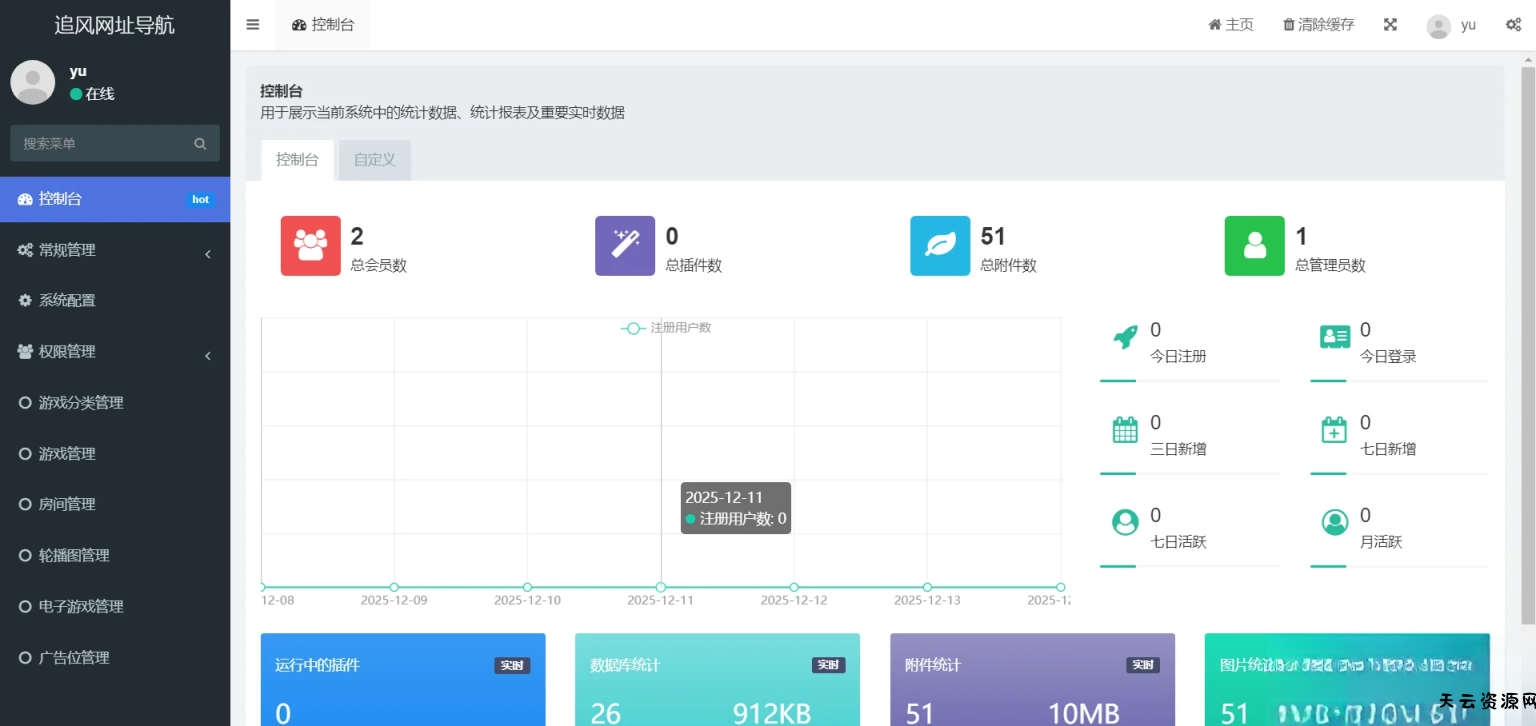Screen dimensions: 1536x726
Task: Click the 清除缓存 button
Action: (1318, 25)
